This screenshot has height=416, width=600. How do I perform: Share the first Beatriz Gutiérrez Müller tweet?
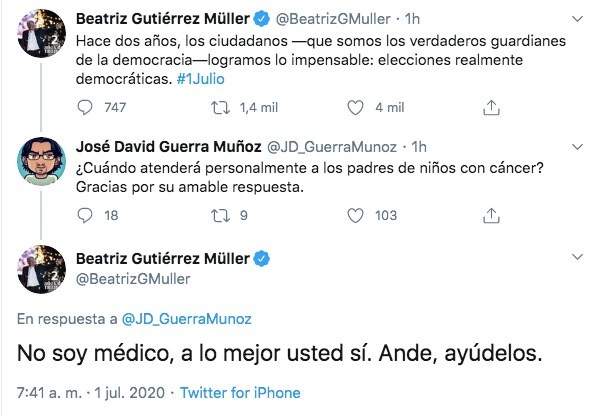tap(491, 108)
